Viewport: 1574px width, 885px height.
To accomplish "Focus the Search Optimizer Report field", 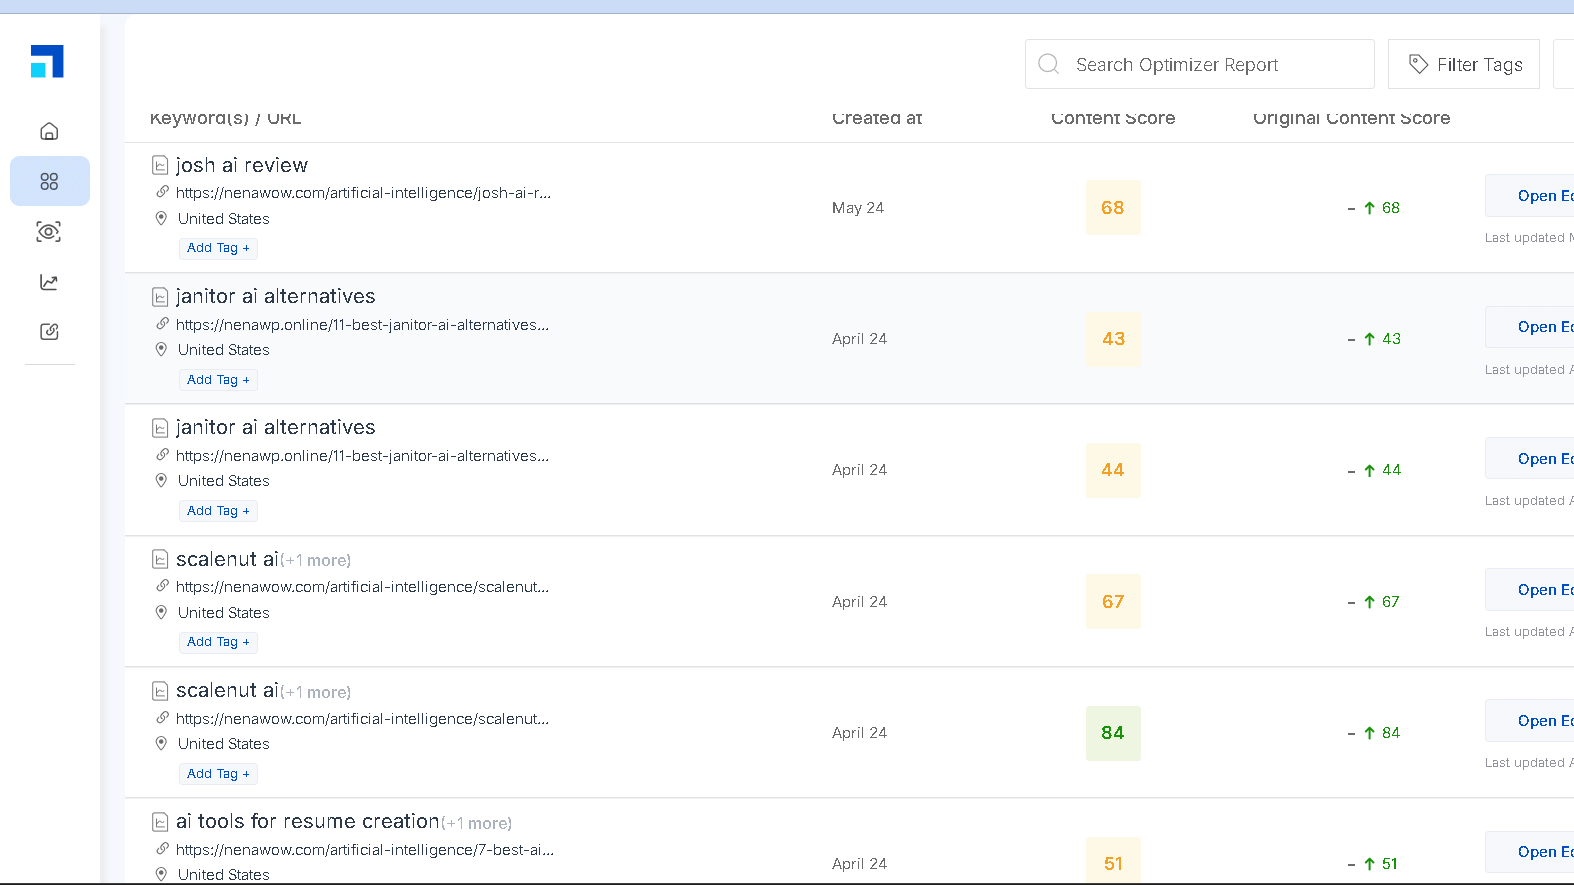I will click(x=1200, y=64).
